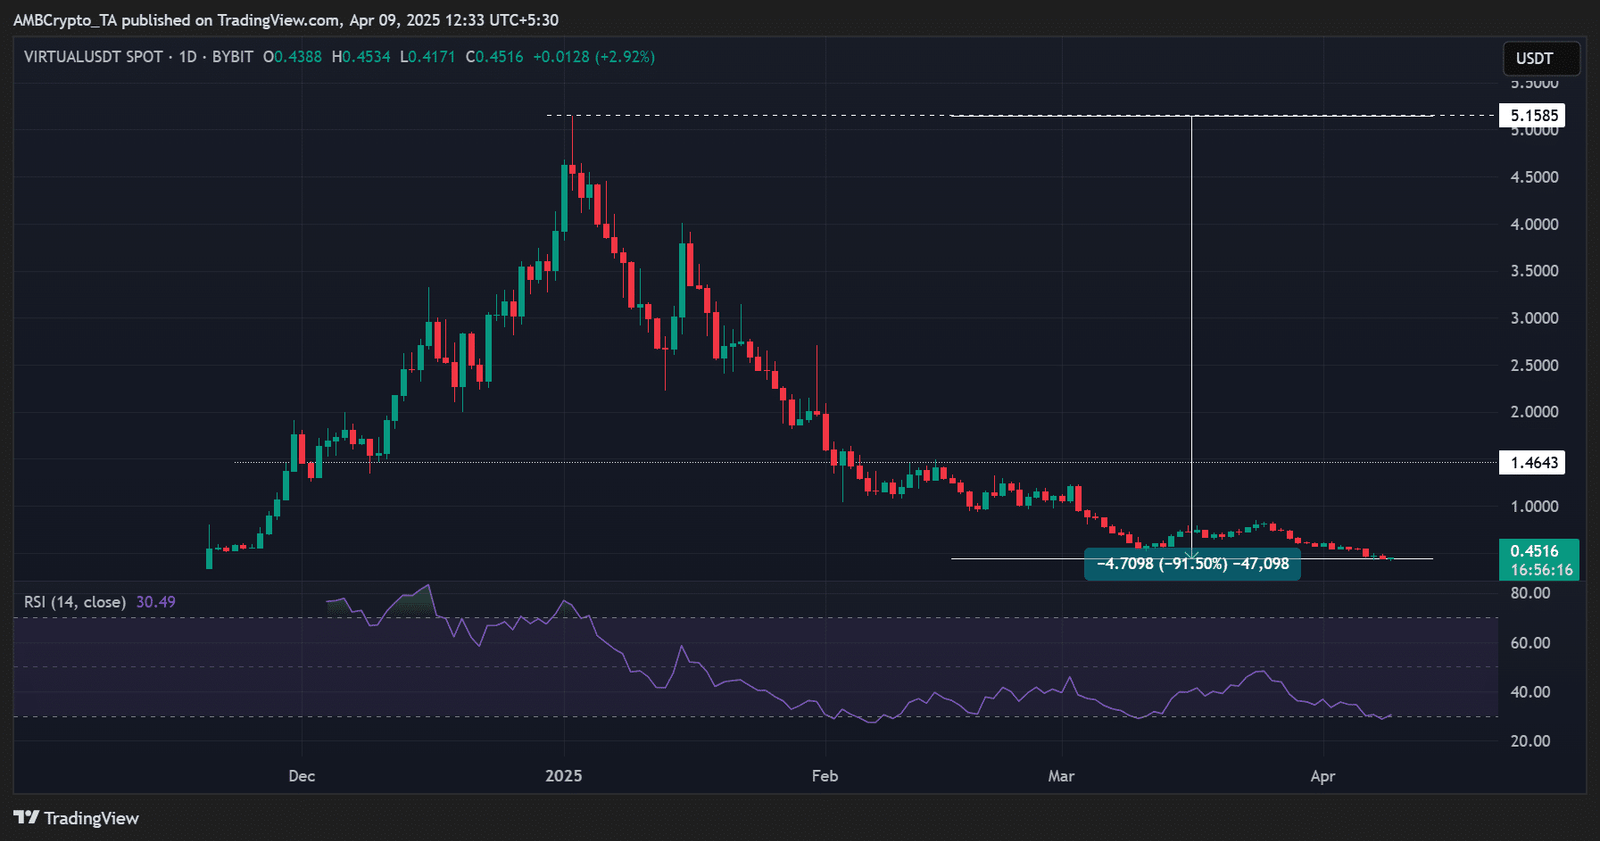1600x841 pixels.
Task: Click the current price 0.4516 label
Action: point(1538,552)
